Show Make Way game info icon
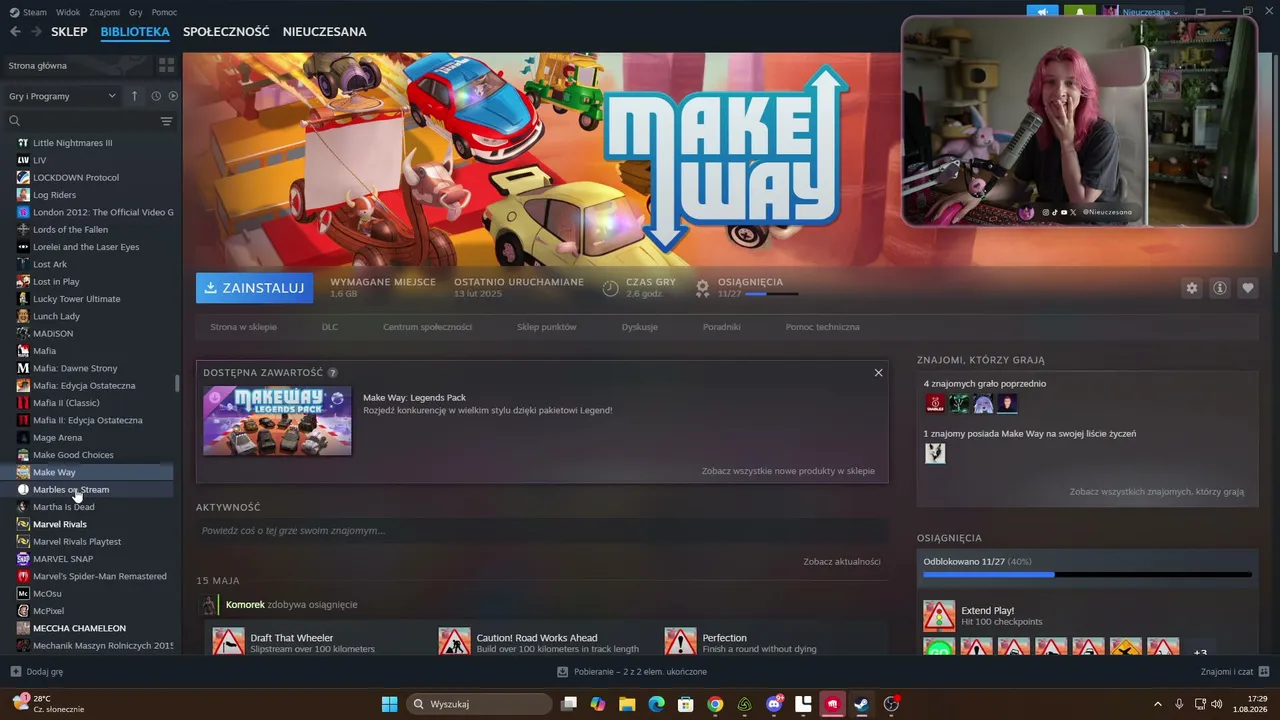 pos(1220,288)
